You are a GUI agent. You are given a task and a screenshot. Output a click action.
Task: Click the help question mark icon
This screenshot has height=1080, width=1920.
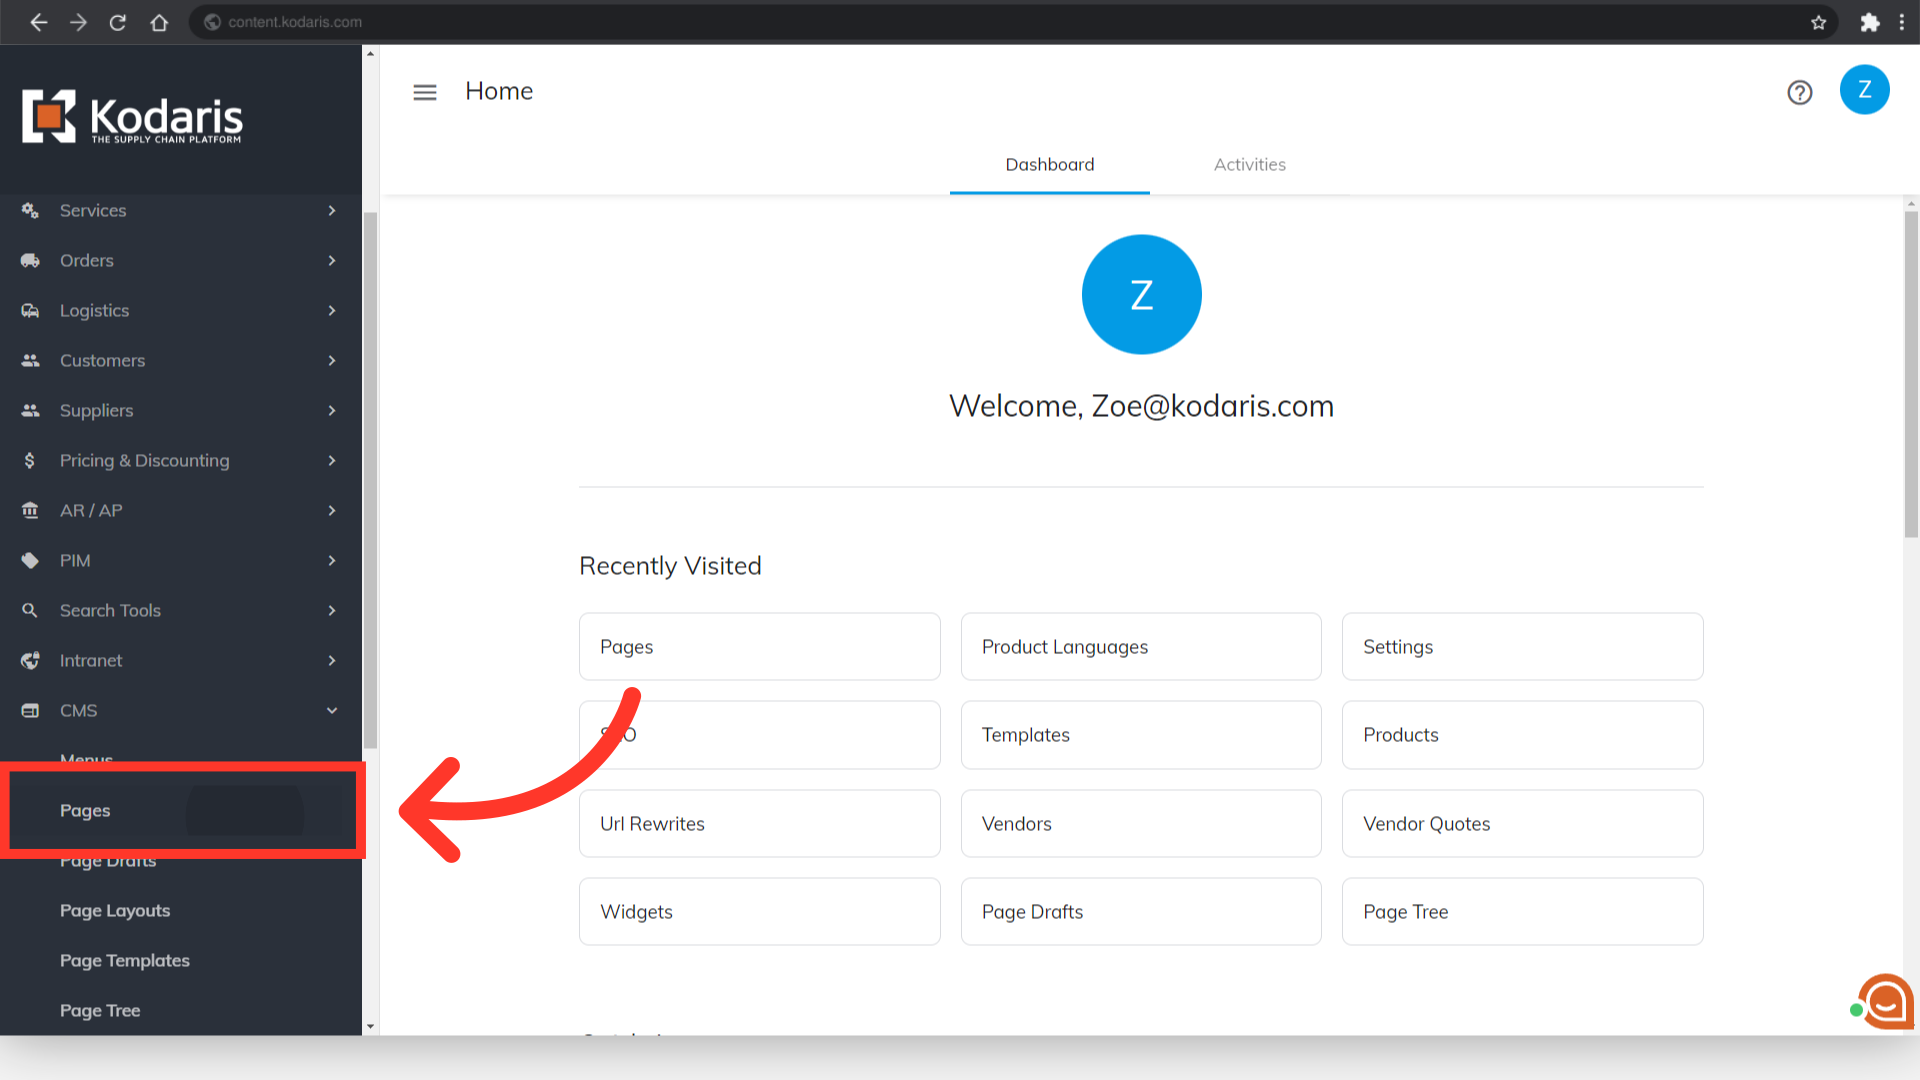click(1800, 92)
